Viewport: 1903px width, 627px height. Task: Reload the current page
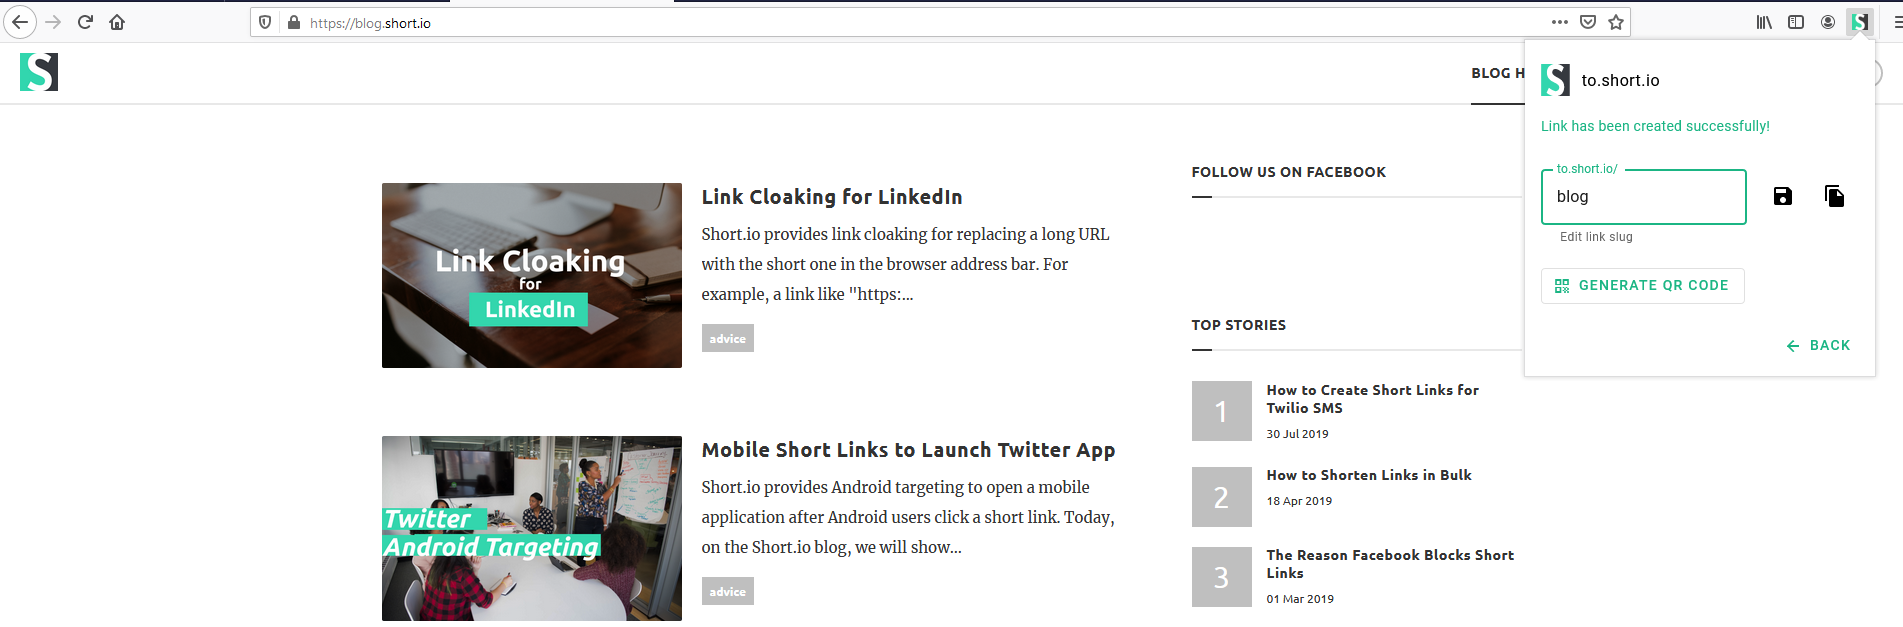point(85,22)
